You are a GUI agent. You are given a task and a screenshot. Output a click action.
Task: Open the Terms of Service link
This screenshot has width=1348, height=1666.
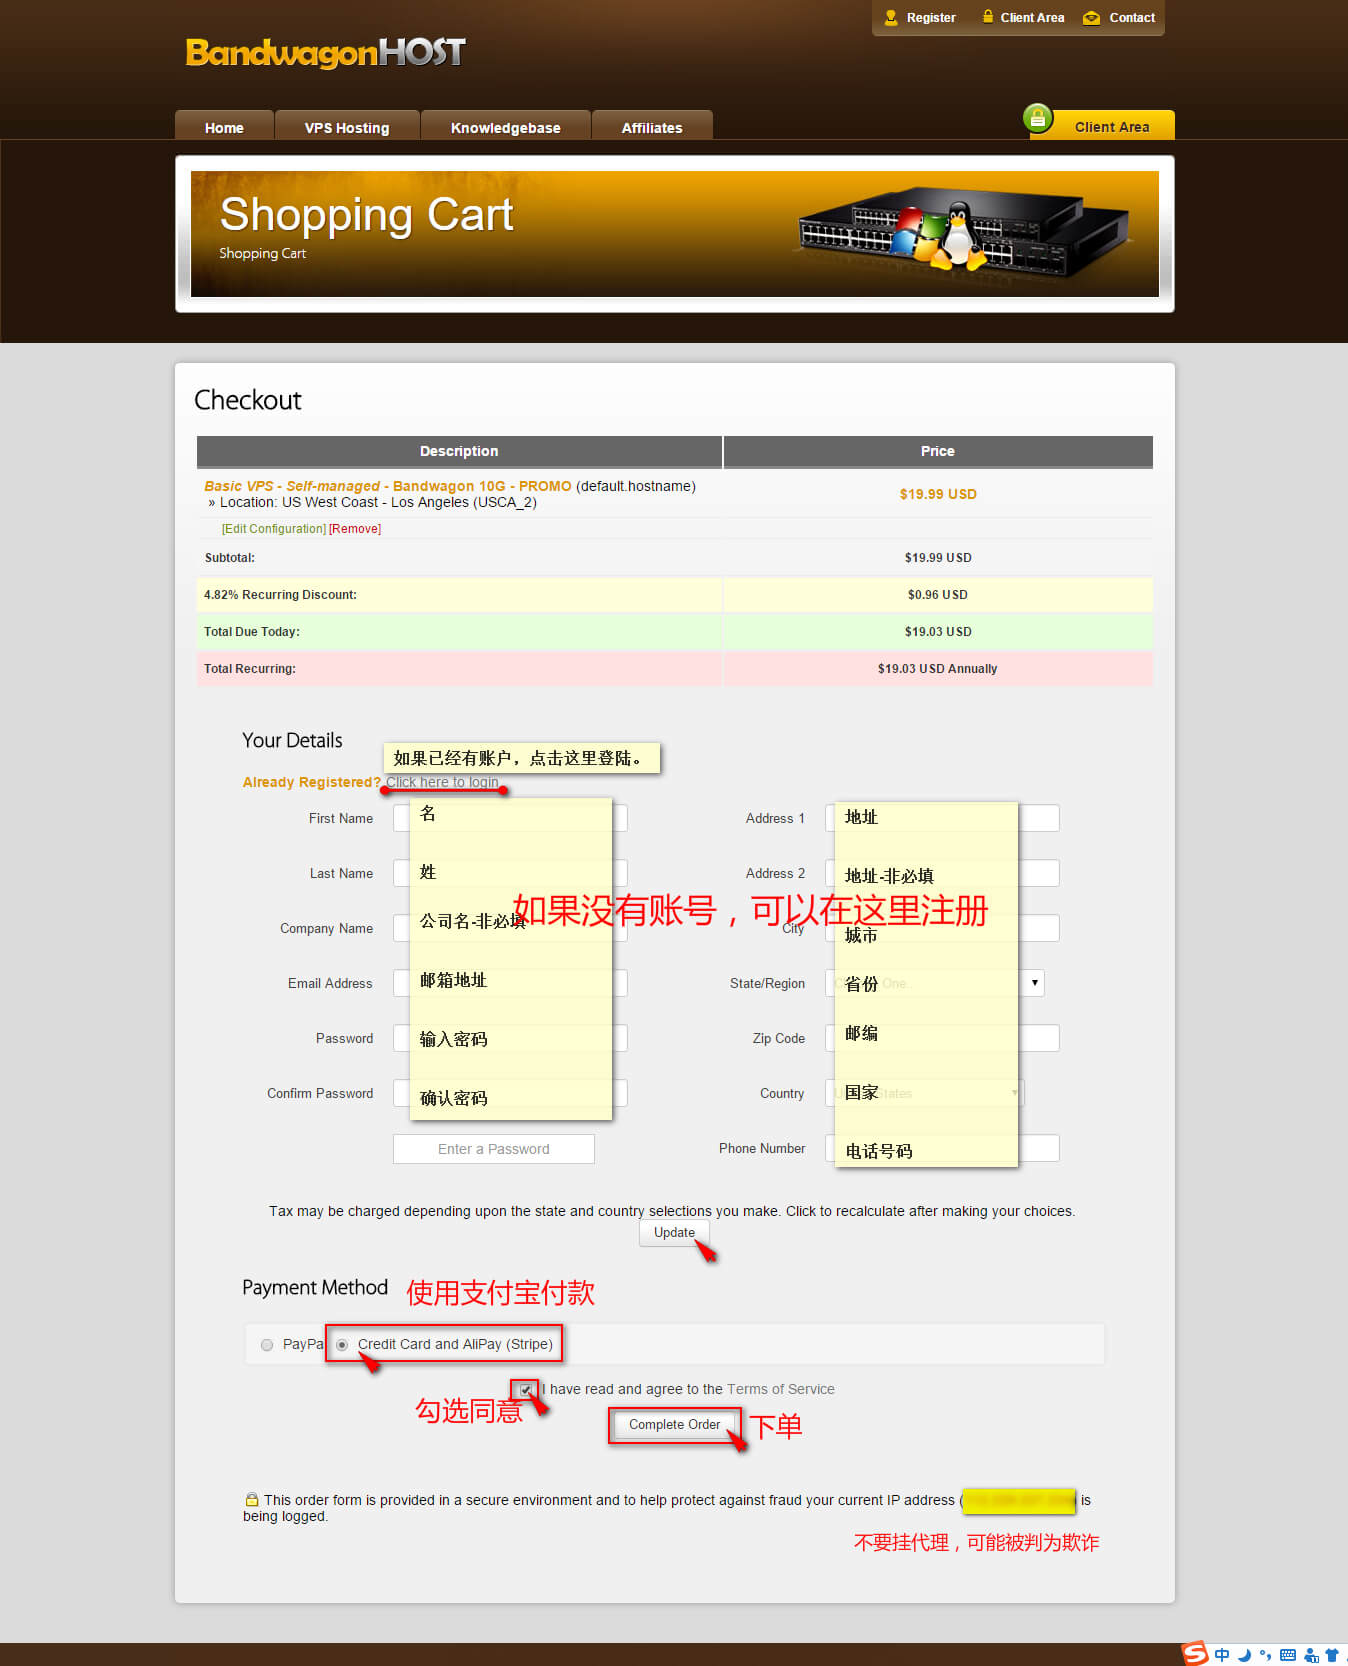(780, 1389)
